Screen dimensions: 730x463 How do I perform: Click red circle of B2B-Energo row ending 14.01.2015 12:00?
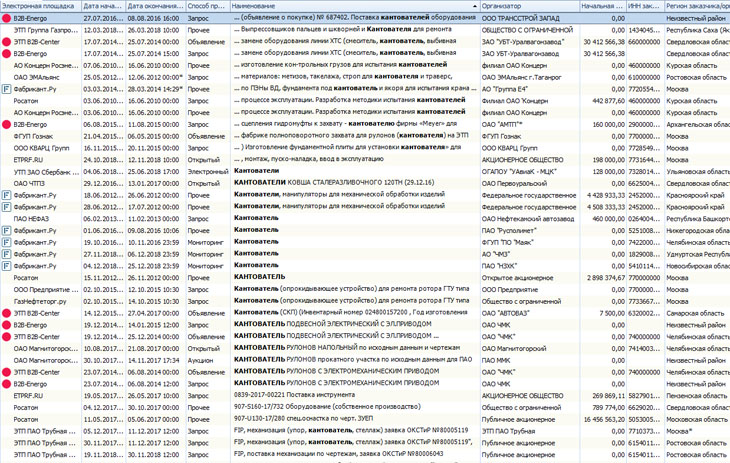6,325
